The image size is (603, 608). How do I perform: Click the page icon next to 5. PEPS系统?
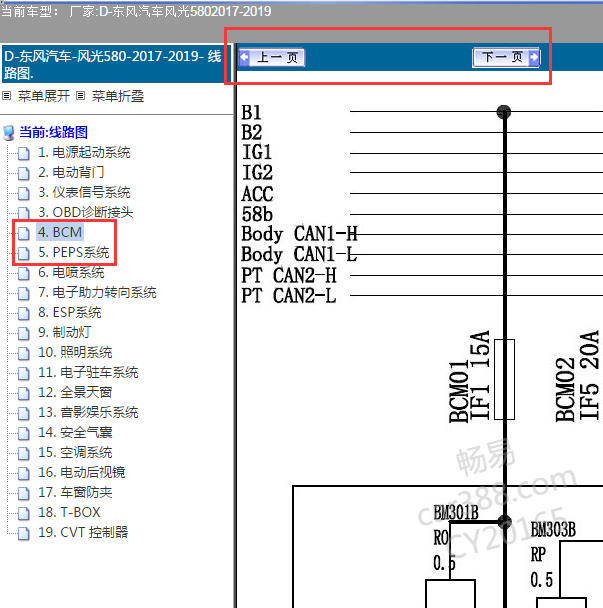(x=24, y=253)
